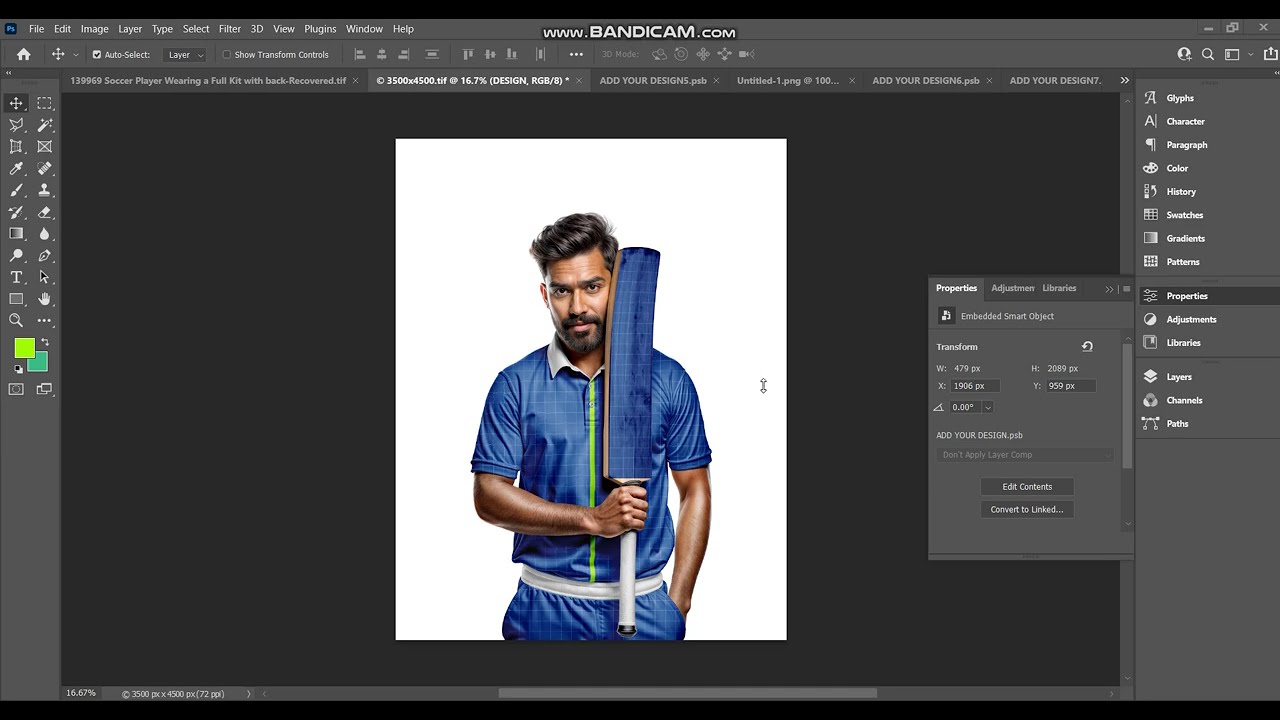Screen dimensions: 1280x720
Task: Open the Layer menu
Action: coord(130,29)
